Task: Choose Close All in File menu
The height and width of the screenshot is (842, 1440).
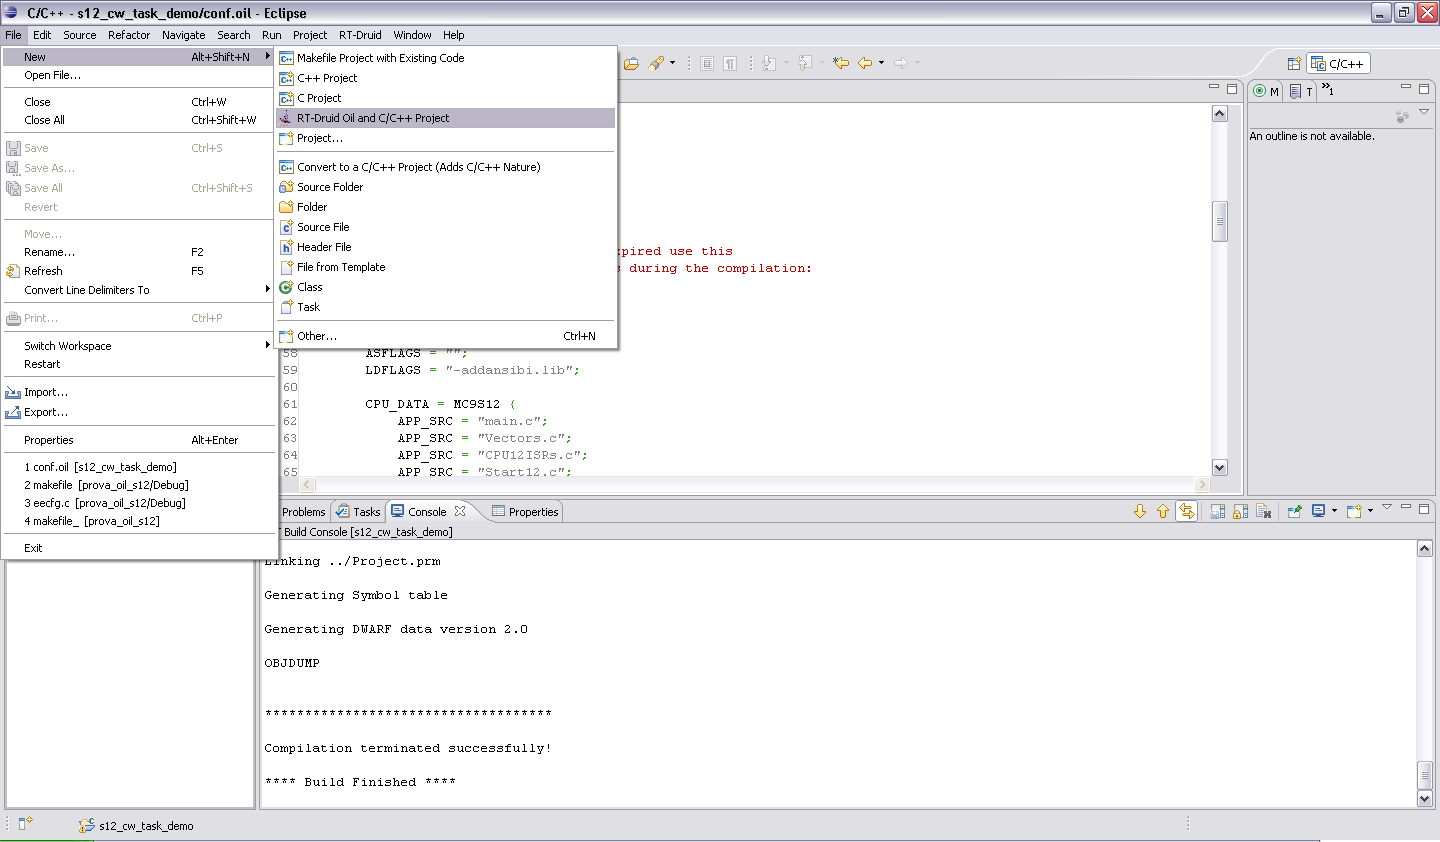Action: pyautogui.click(x=139, y=120)
